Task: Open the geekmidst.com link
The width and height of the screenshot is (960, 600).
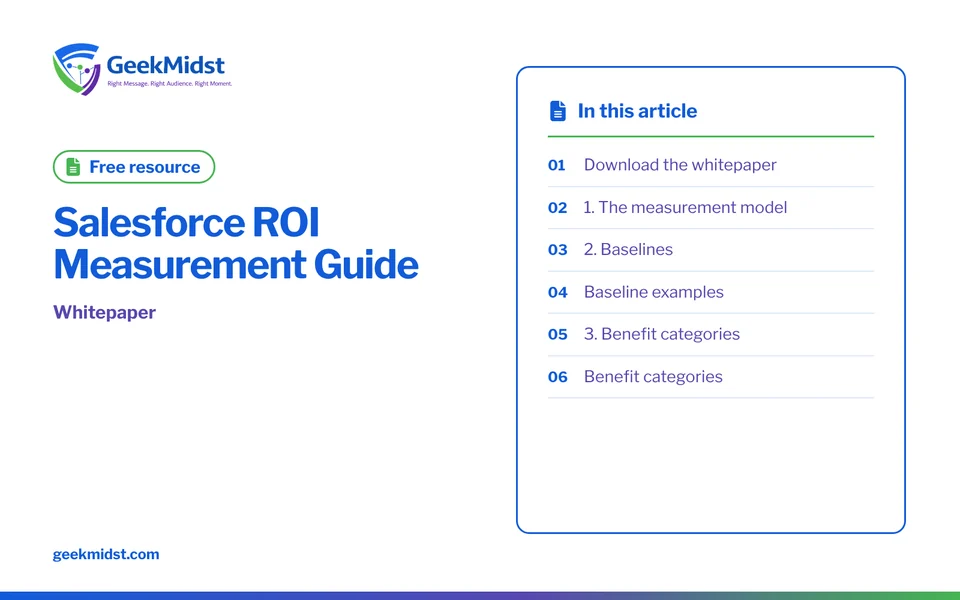Action: (106, 554)
